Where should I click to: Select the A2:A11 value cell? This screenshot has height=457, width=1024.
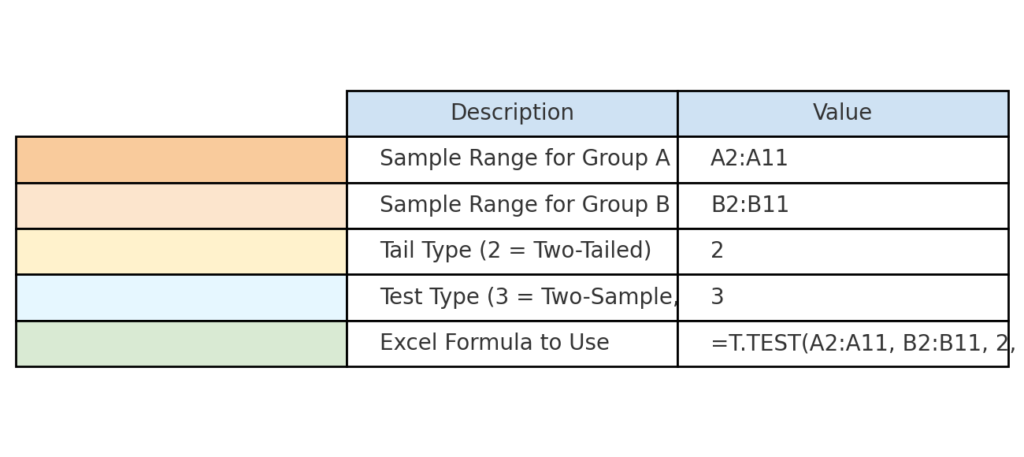point(843,160)
